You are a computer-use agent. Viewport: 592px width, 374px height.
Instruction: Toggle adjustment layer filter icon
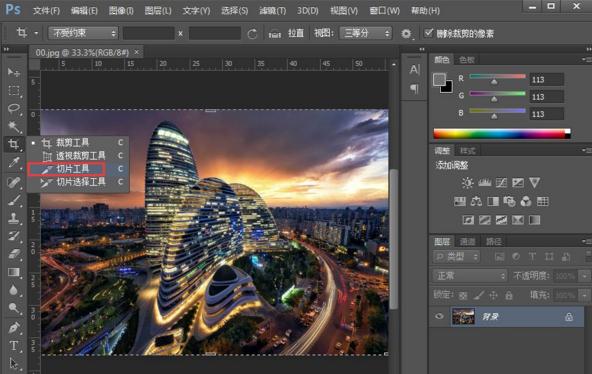coord(516,257)
